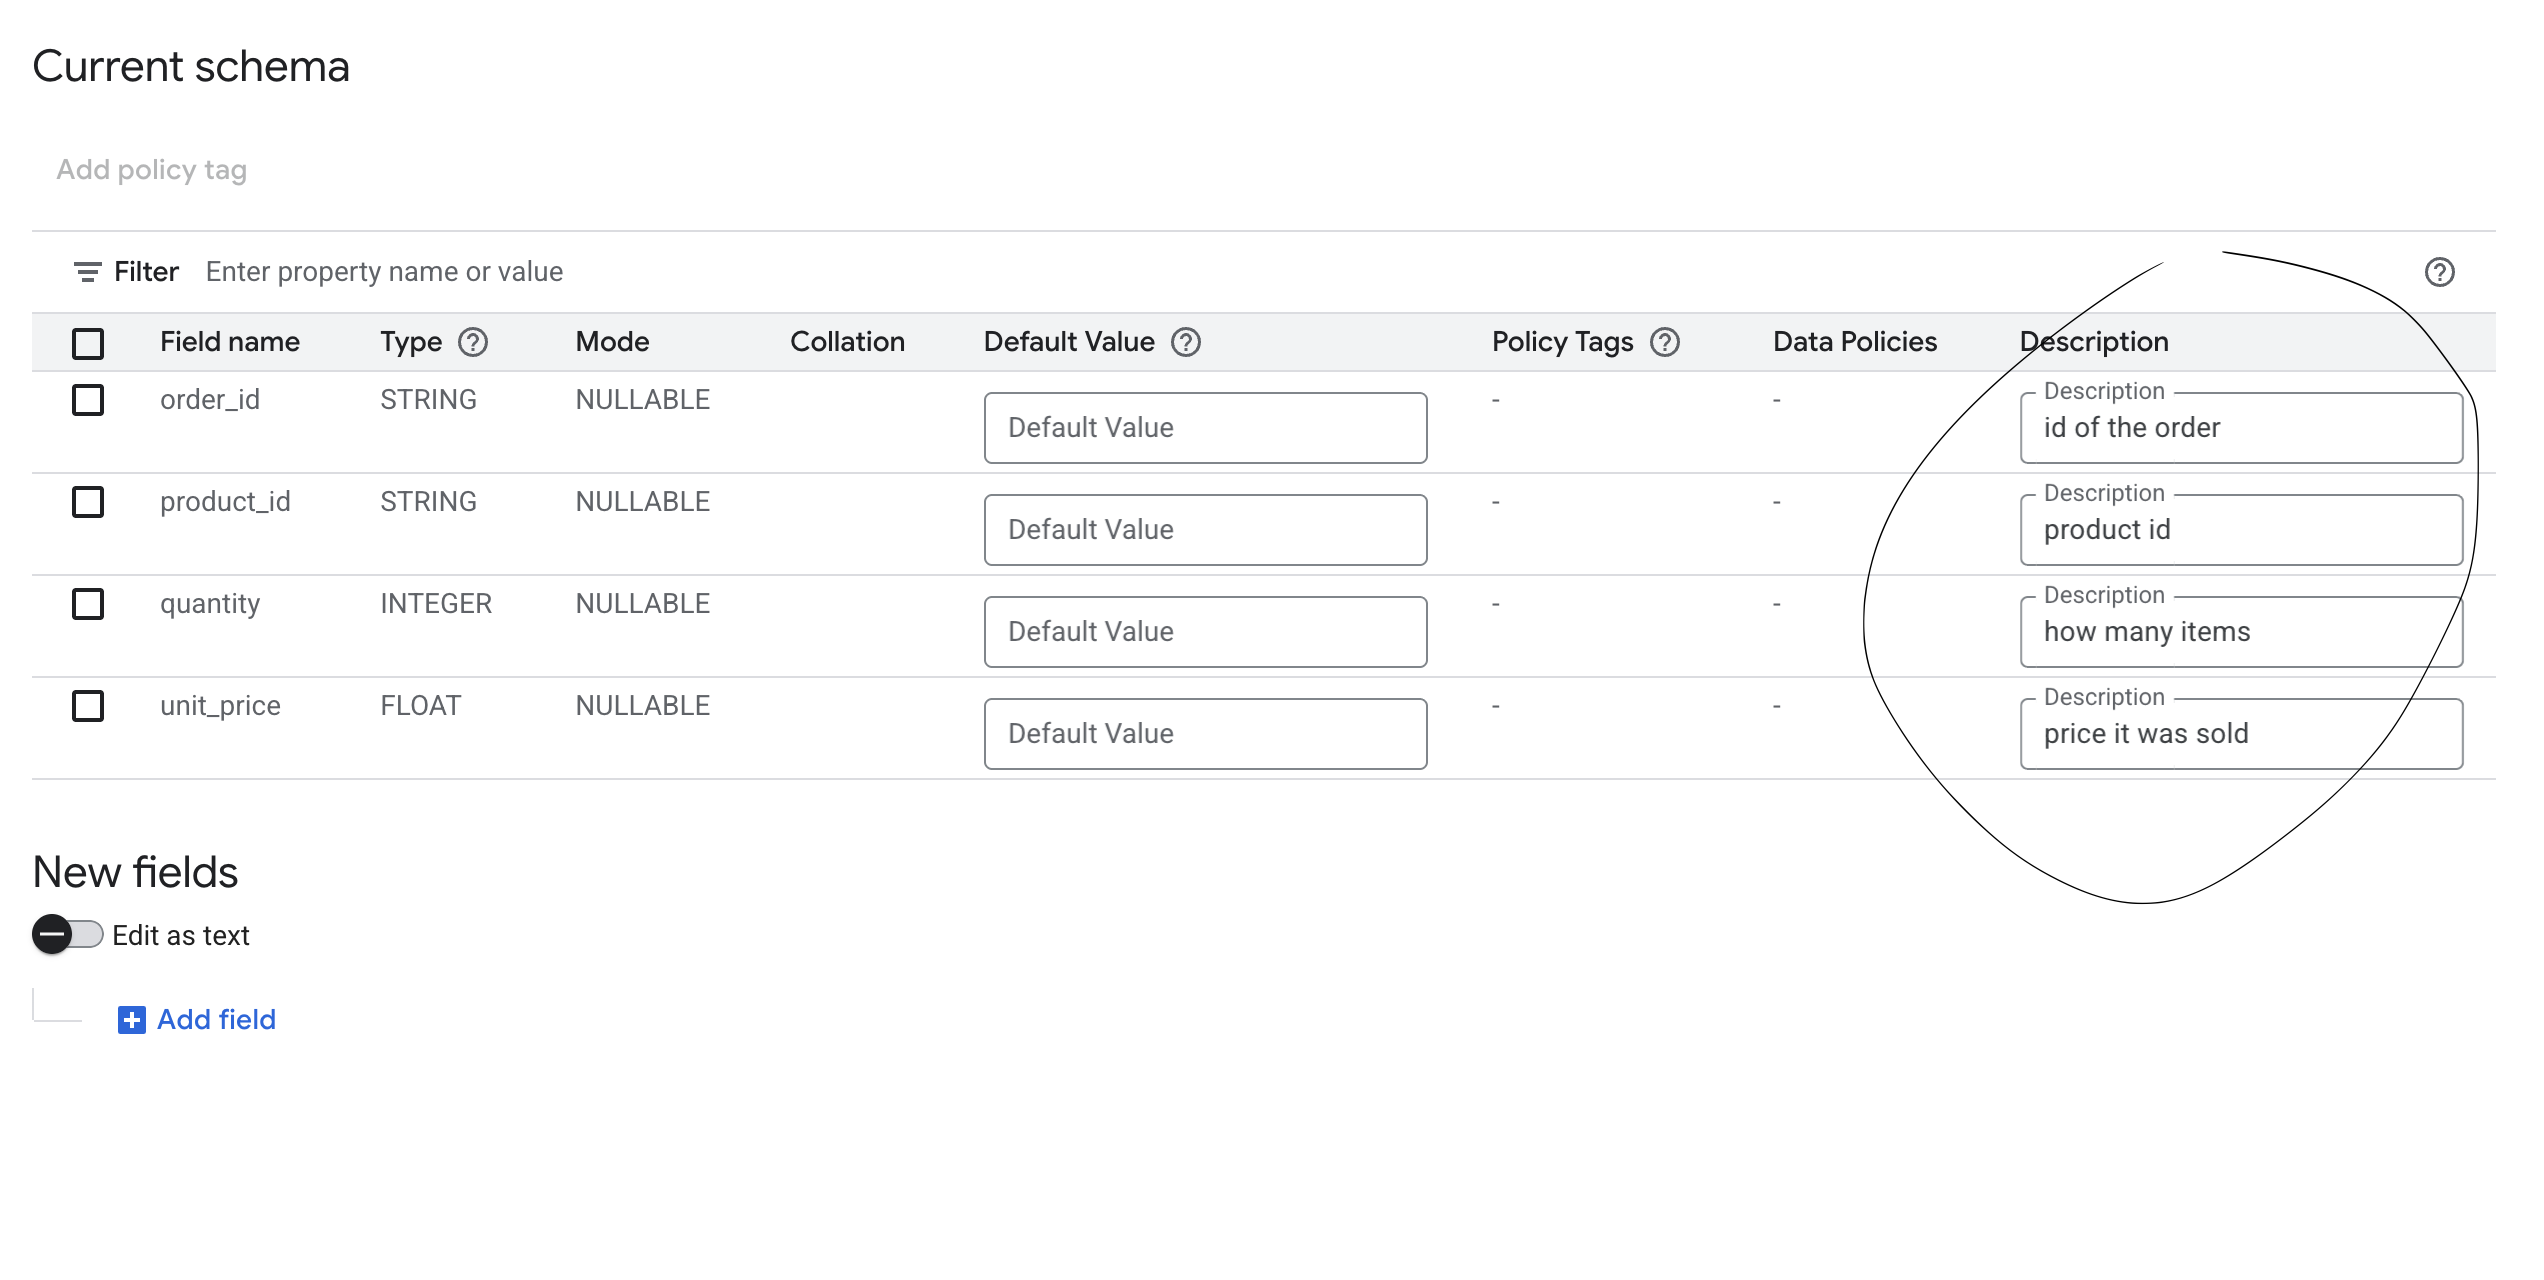
Task: Click the Filter label
Action: click(x=146, y=272)
